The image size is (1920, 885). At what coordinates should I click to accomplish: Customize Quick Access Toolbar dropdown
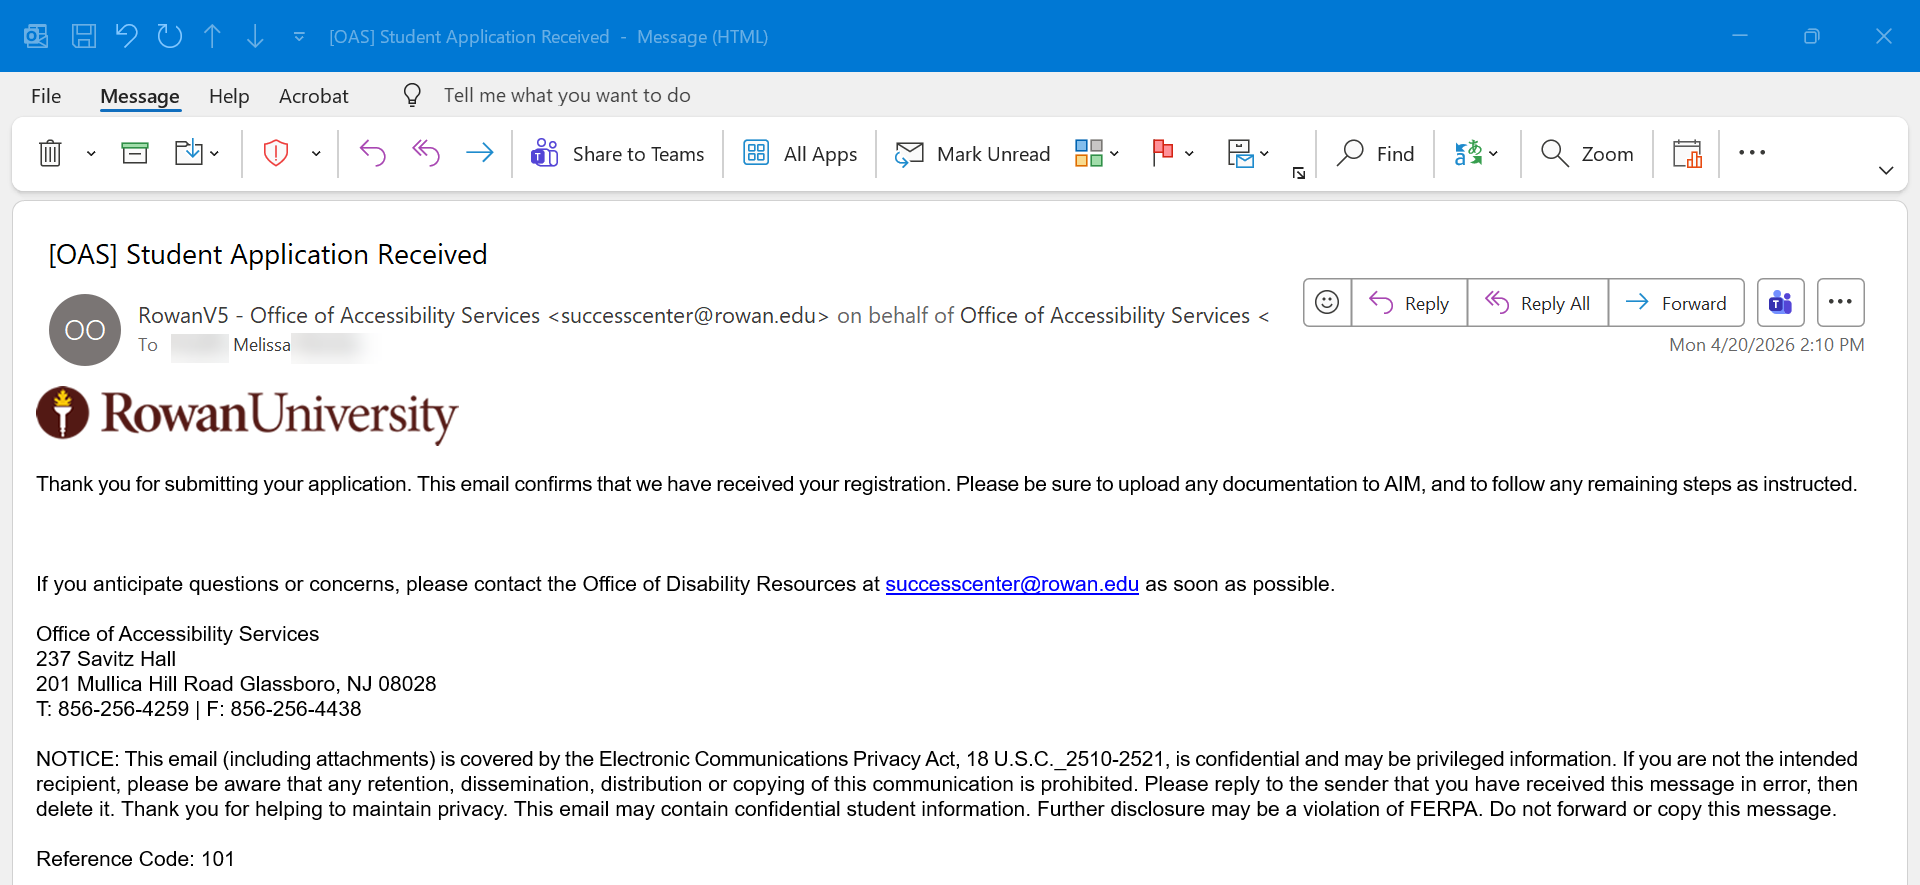click(299, 37)
